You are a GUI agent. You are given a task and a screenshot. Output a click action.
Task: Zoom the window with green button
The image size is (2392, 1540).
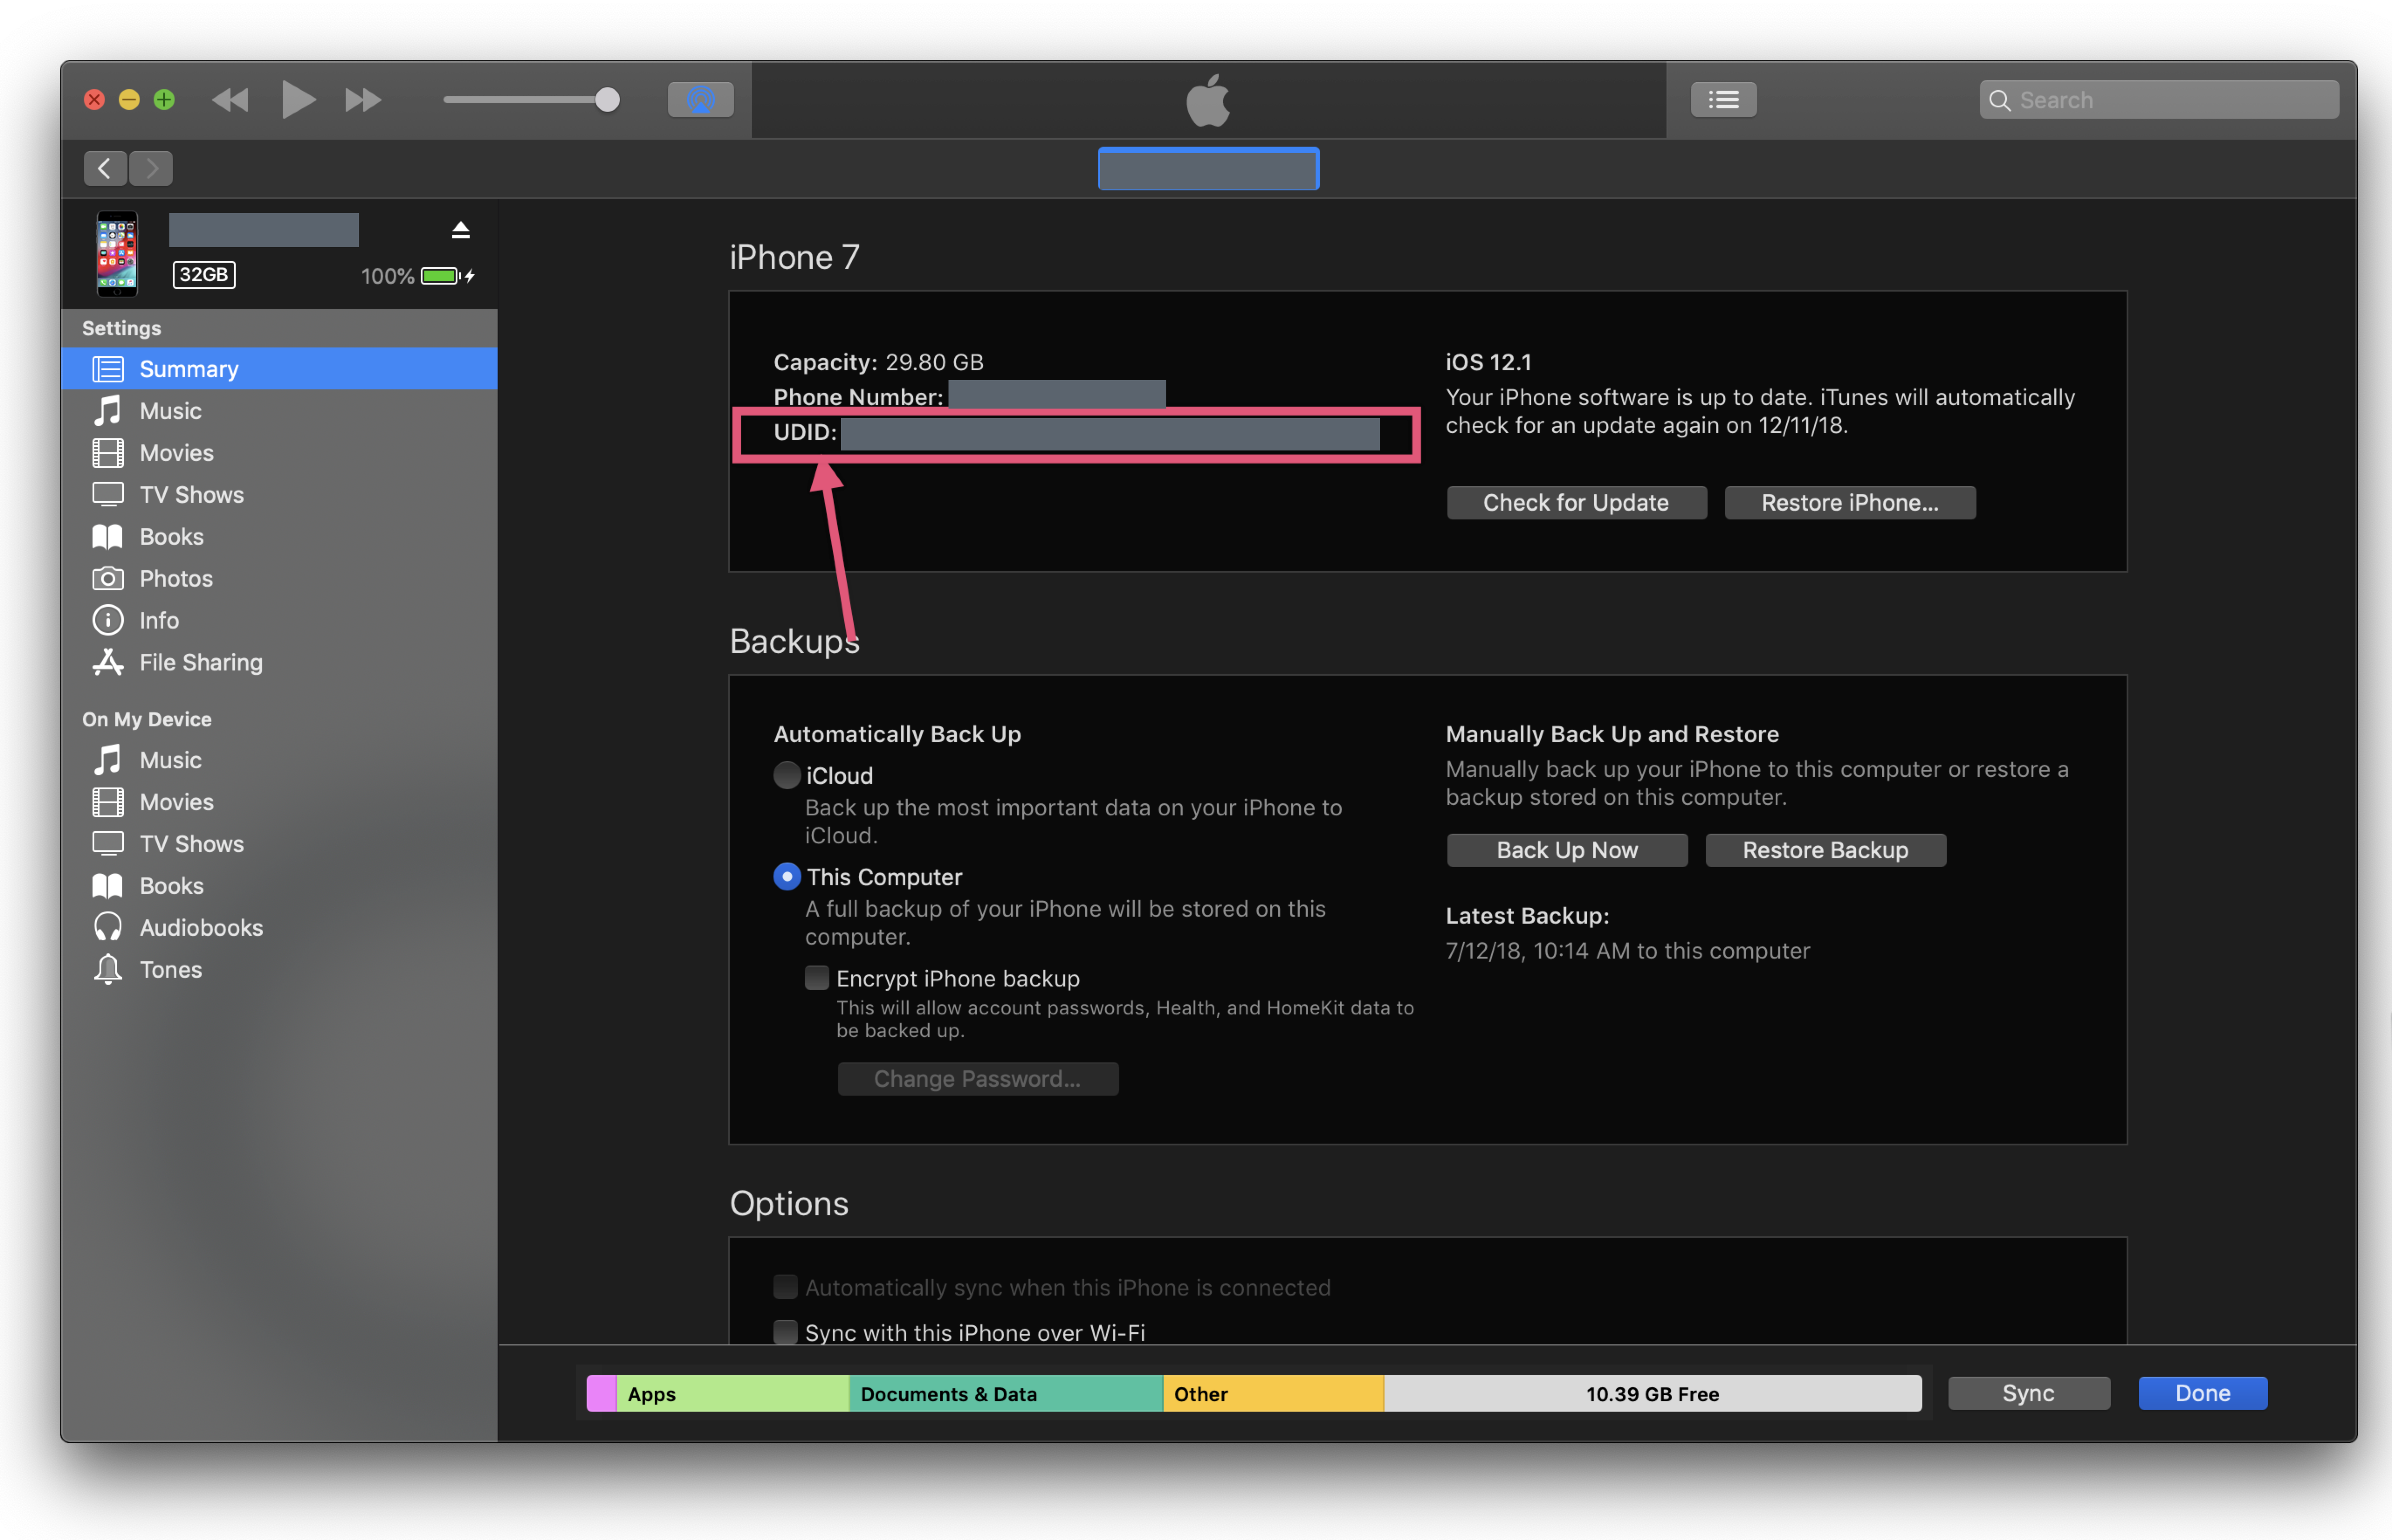click(164, 100)
